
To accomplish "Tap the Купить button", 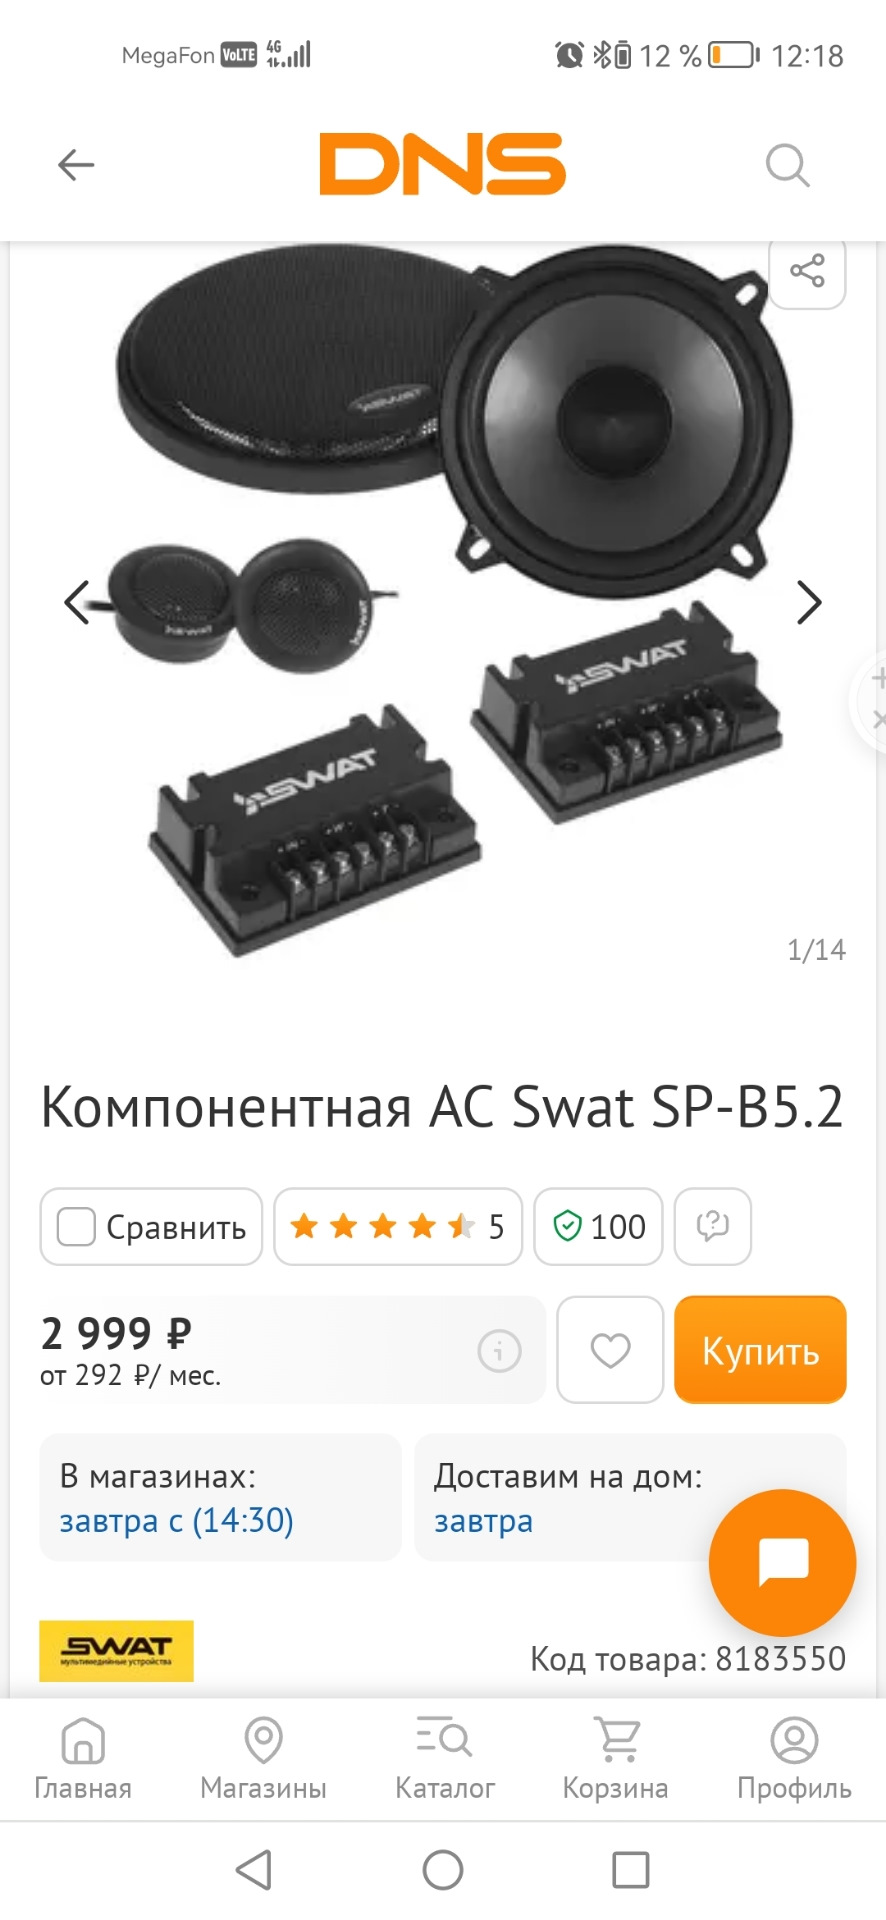I will point(760,1350).
